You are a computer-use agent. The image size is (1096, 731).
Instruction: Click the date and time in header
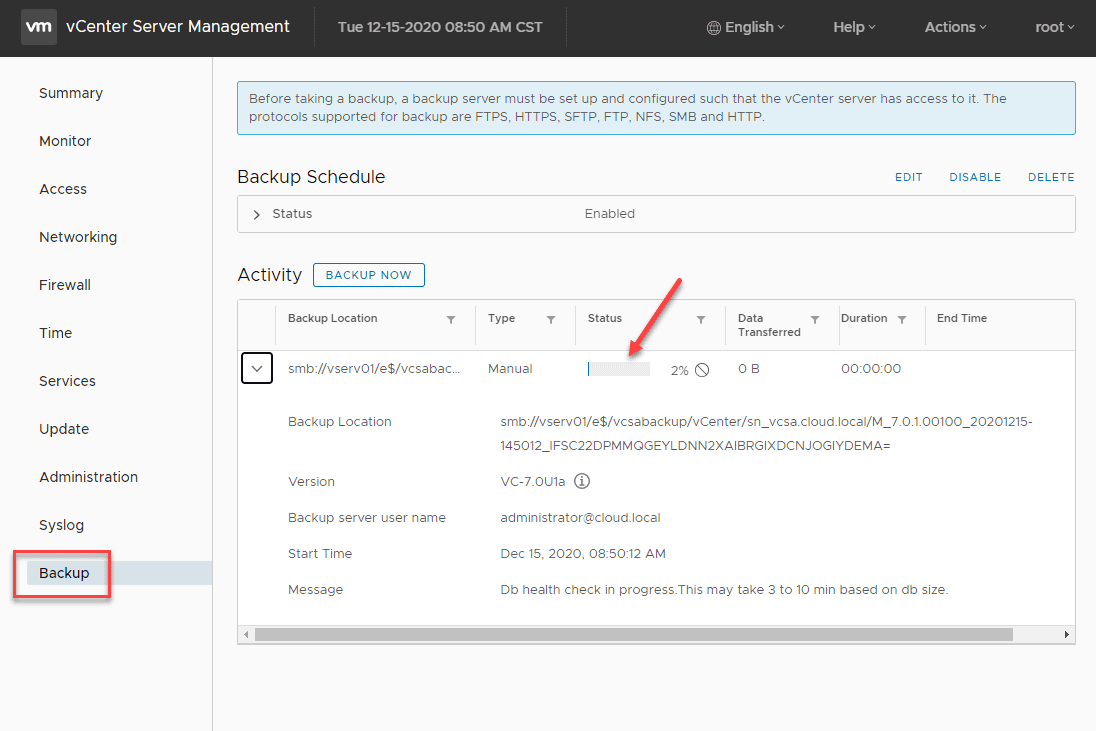click(440, 27)
